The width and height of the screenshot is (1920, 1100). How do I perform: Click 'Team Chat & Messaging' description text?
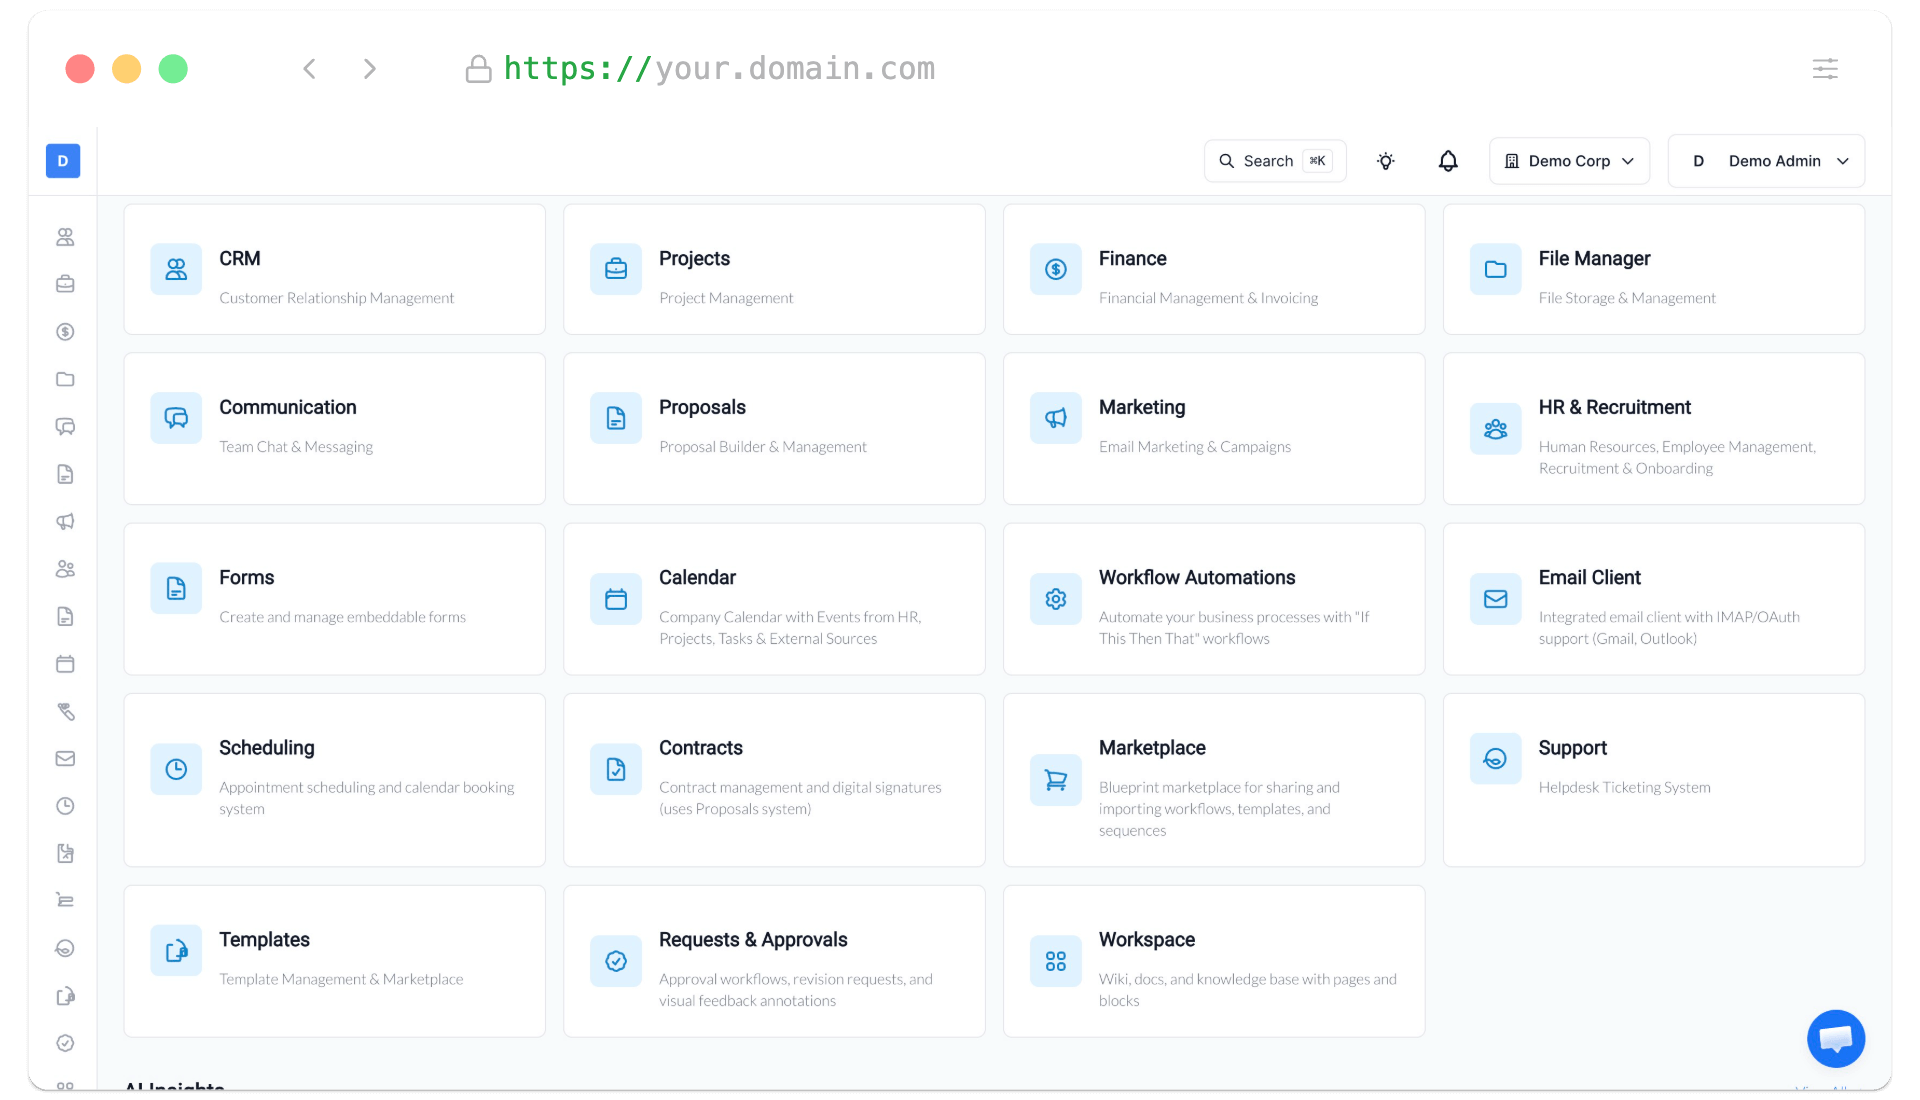coord(296,447)
